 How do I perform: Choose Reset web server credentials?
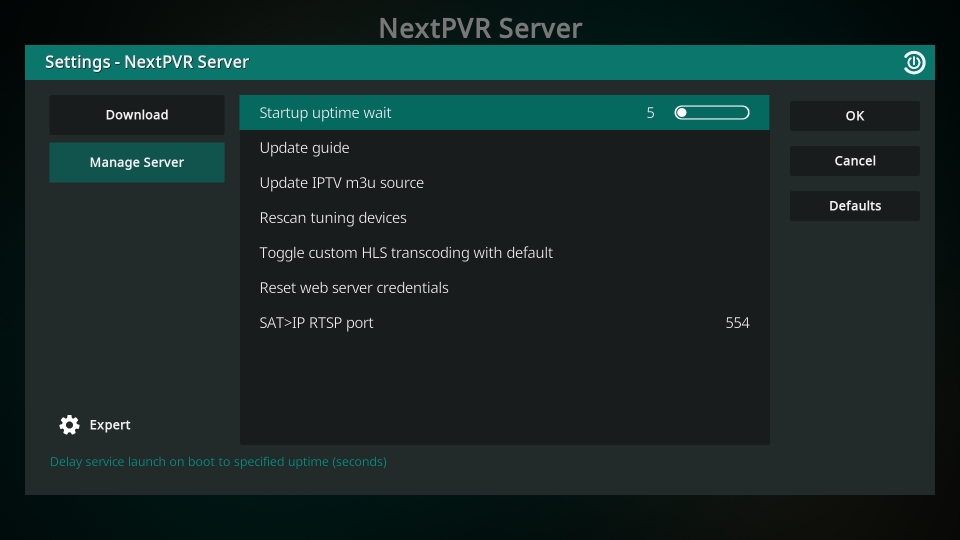353,288
